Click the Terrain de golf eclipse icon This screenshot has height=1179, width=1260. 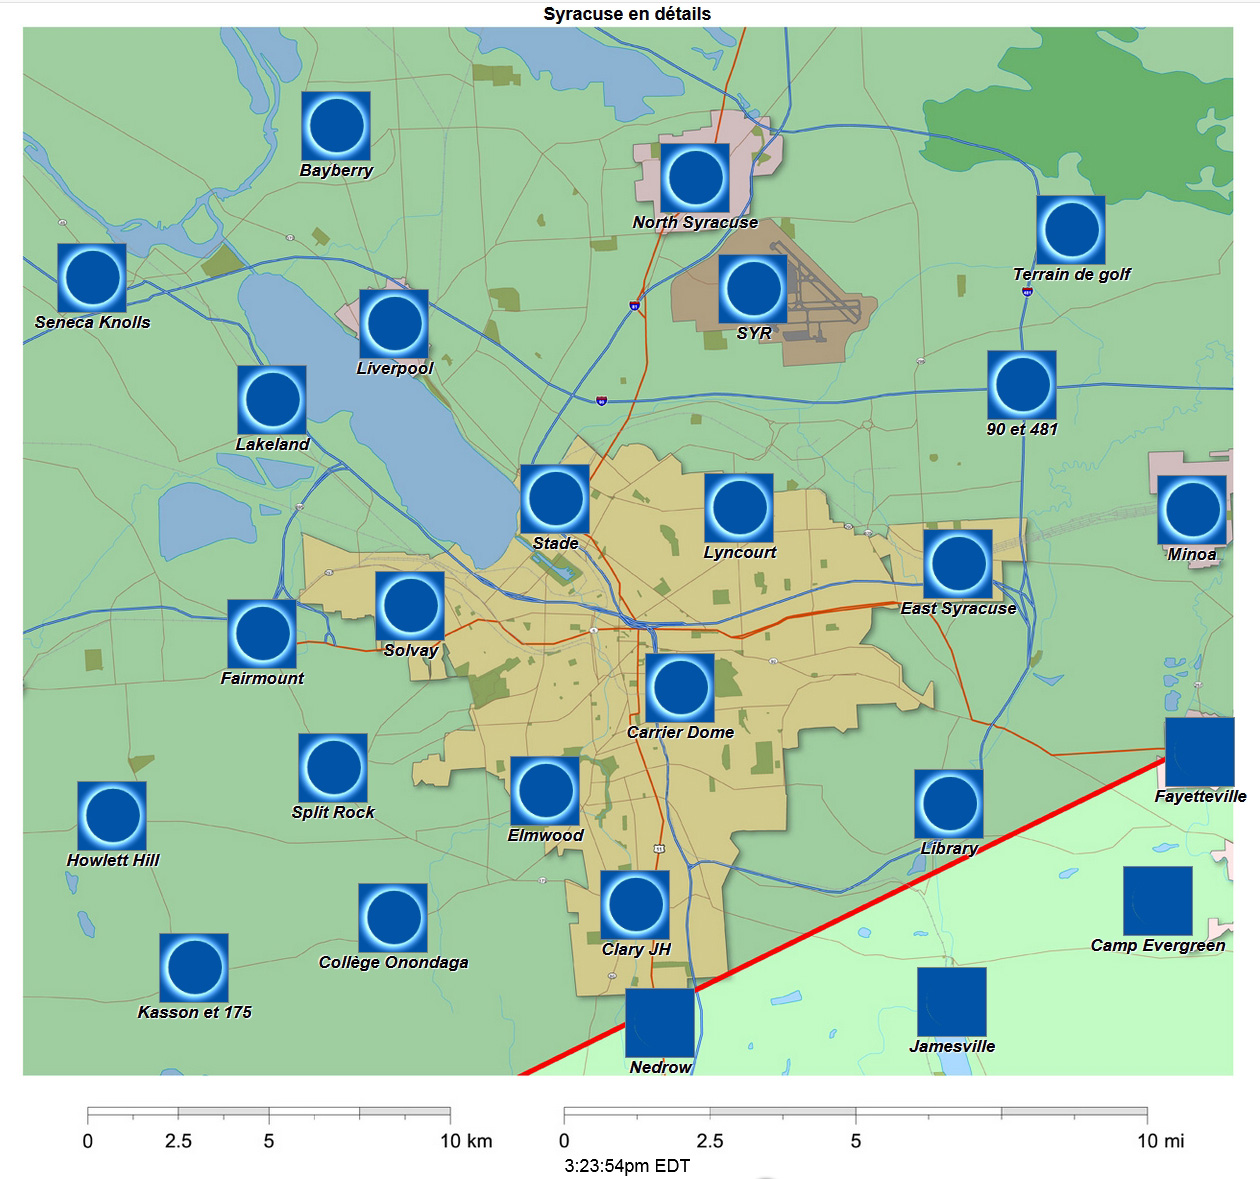(1071, 230)
